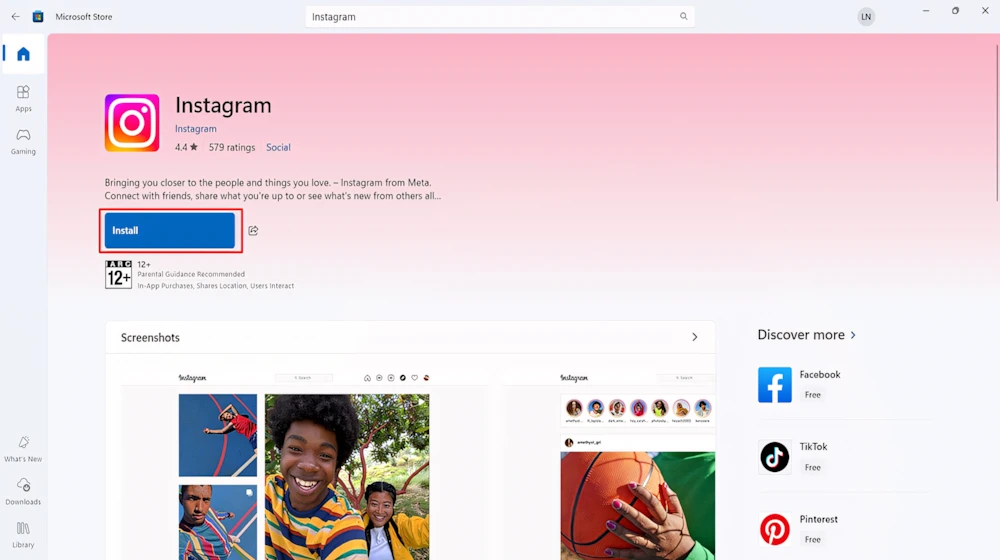Click the Instagram app logo
This screenshot has height=560, width=1000.
coord(132,122)
